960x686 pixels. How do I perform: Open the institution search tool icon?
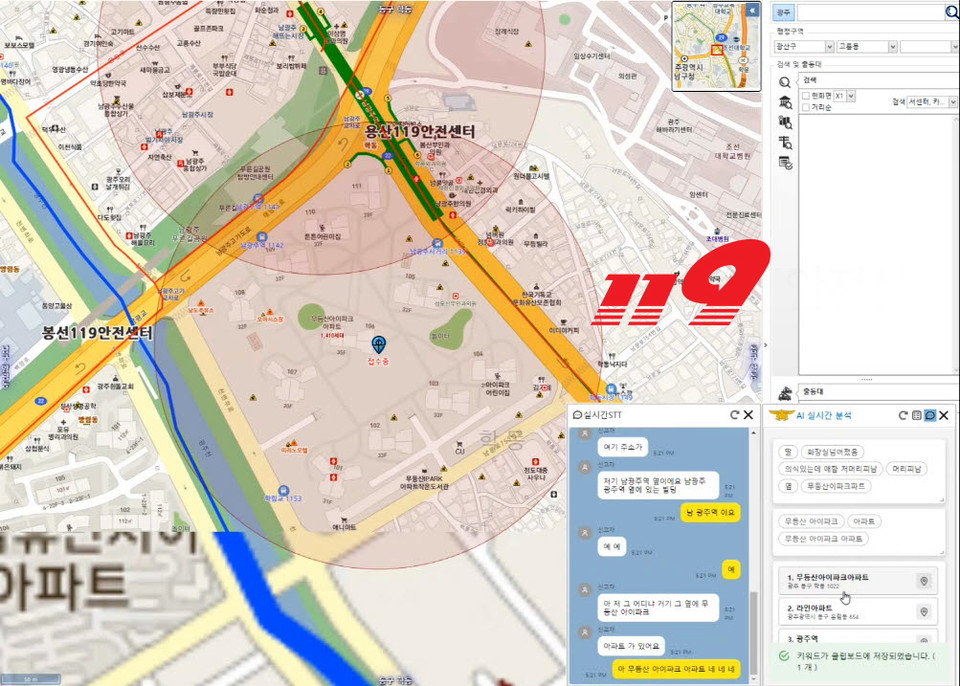click(x=785, y=102)
